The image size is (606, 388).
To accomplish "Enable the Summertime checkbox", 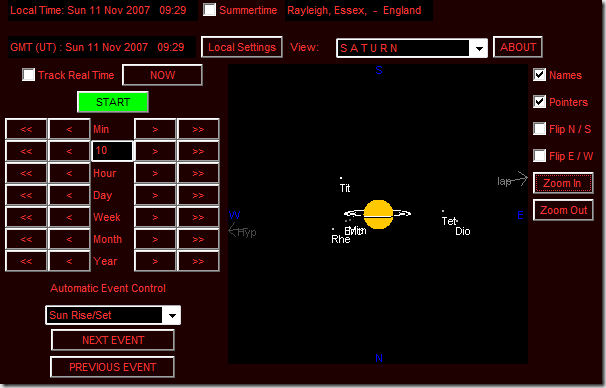I will [x=209, y=10].
